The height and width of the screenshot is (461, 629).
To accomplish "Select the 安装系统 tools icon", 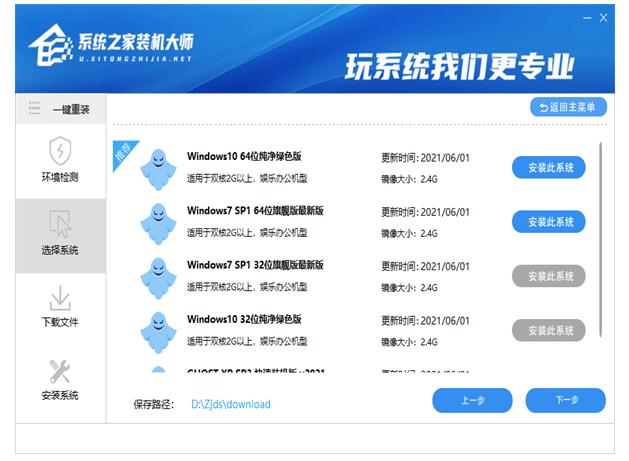I will pyautogui.click(x=60, y=371).
